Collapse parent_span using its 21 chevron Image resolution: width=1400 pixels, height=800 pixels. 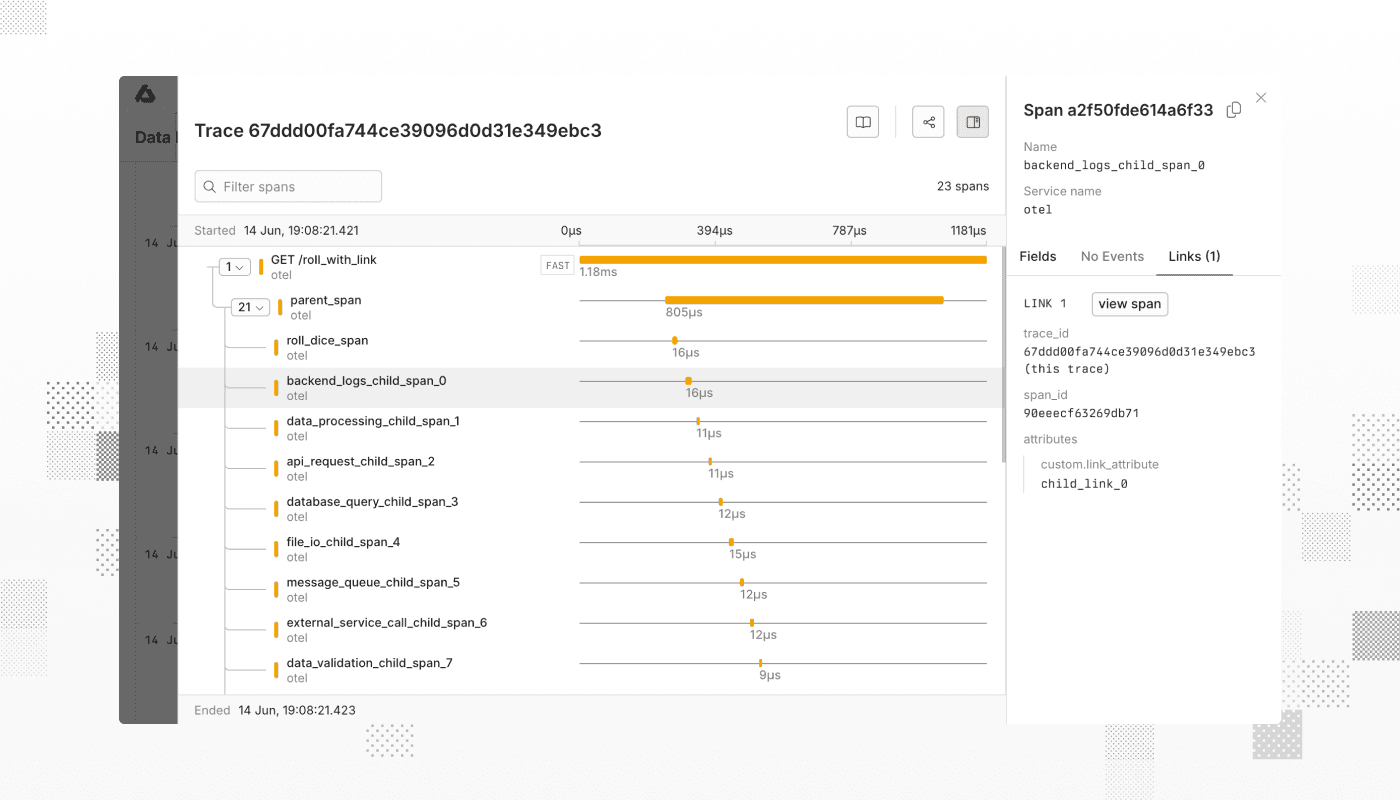250,307
